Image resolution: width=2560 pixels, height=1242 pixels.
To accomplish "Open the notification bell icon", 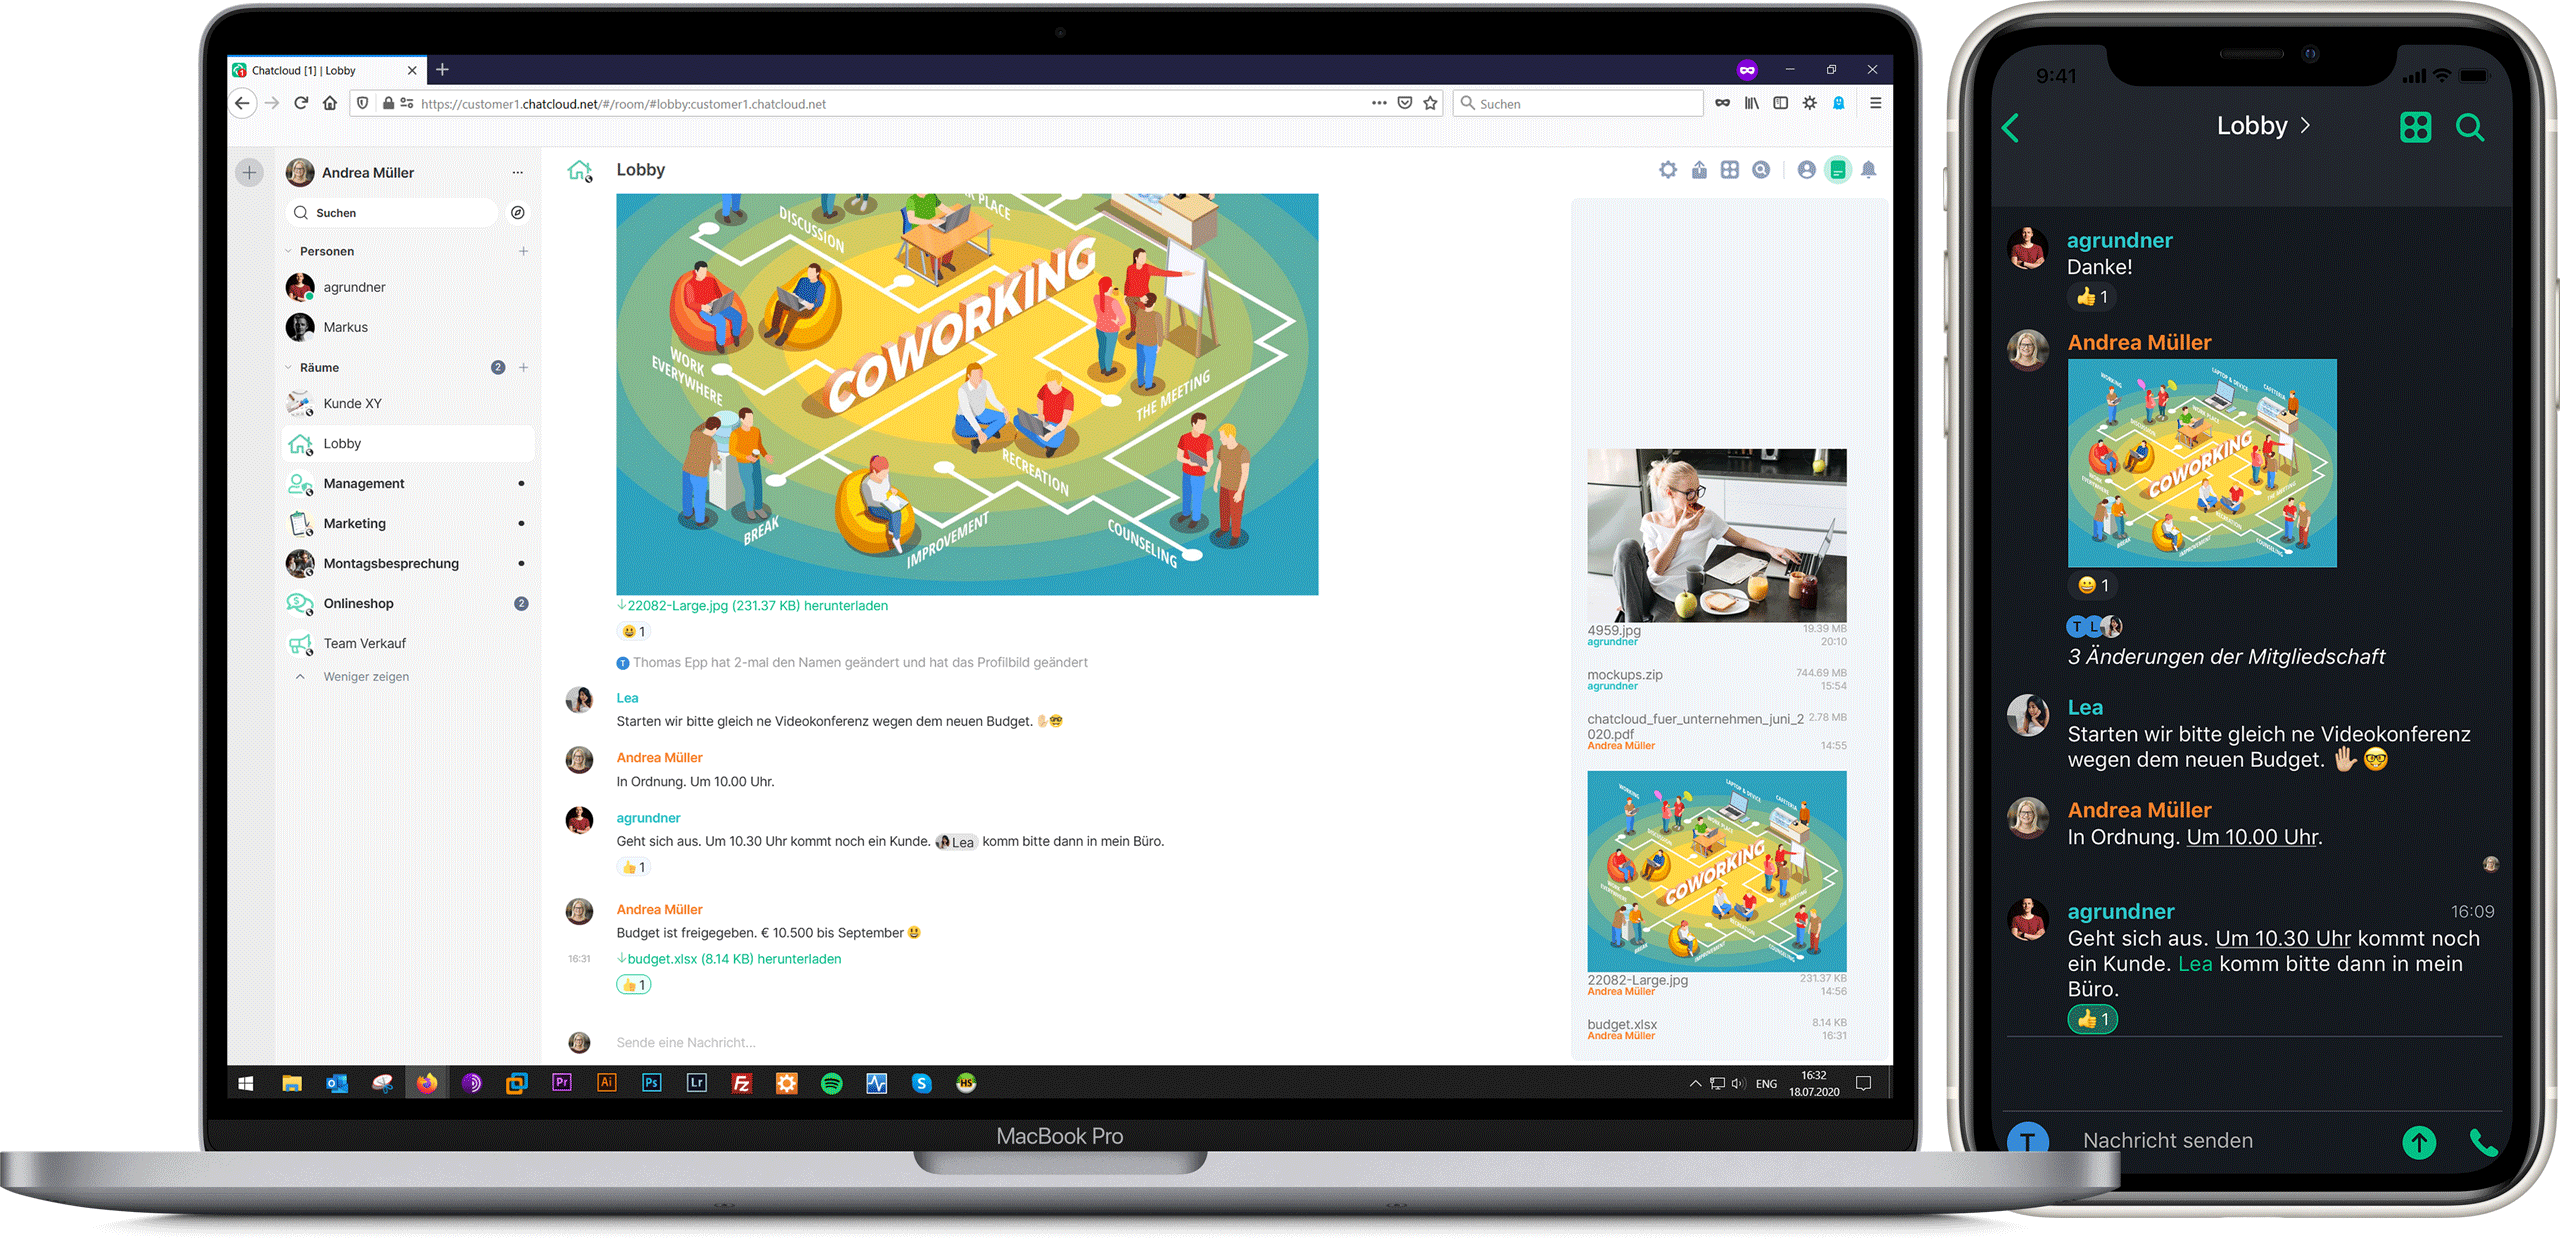I will (1874, 168).
